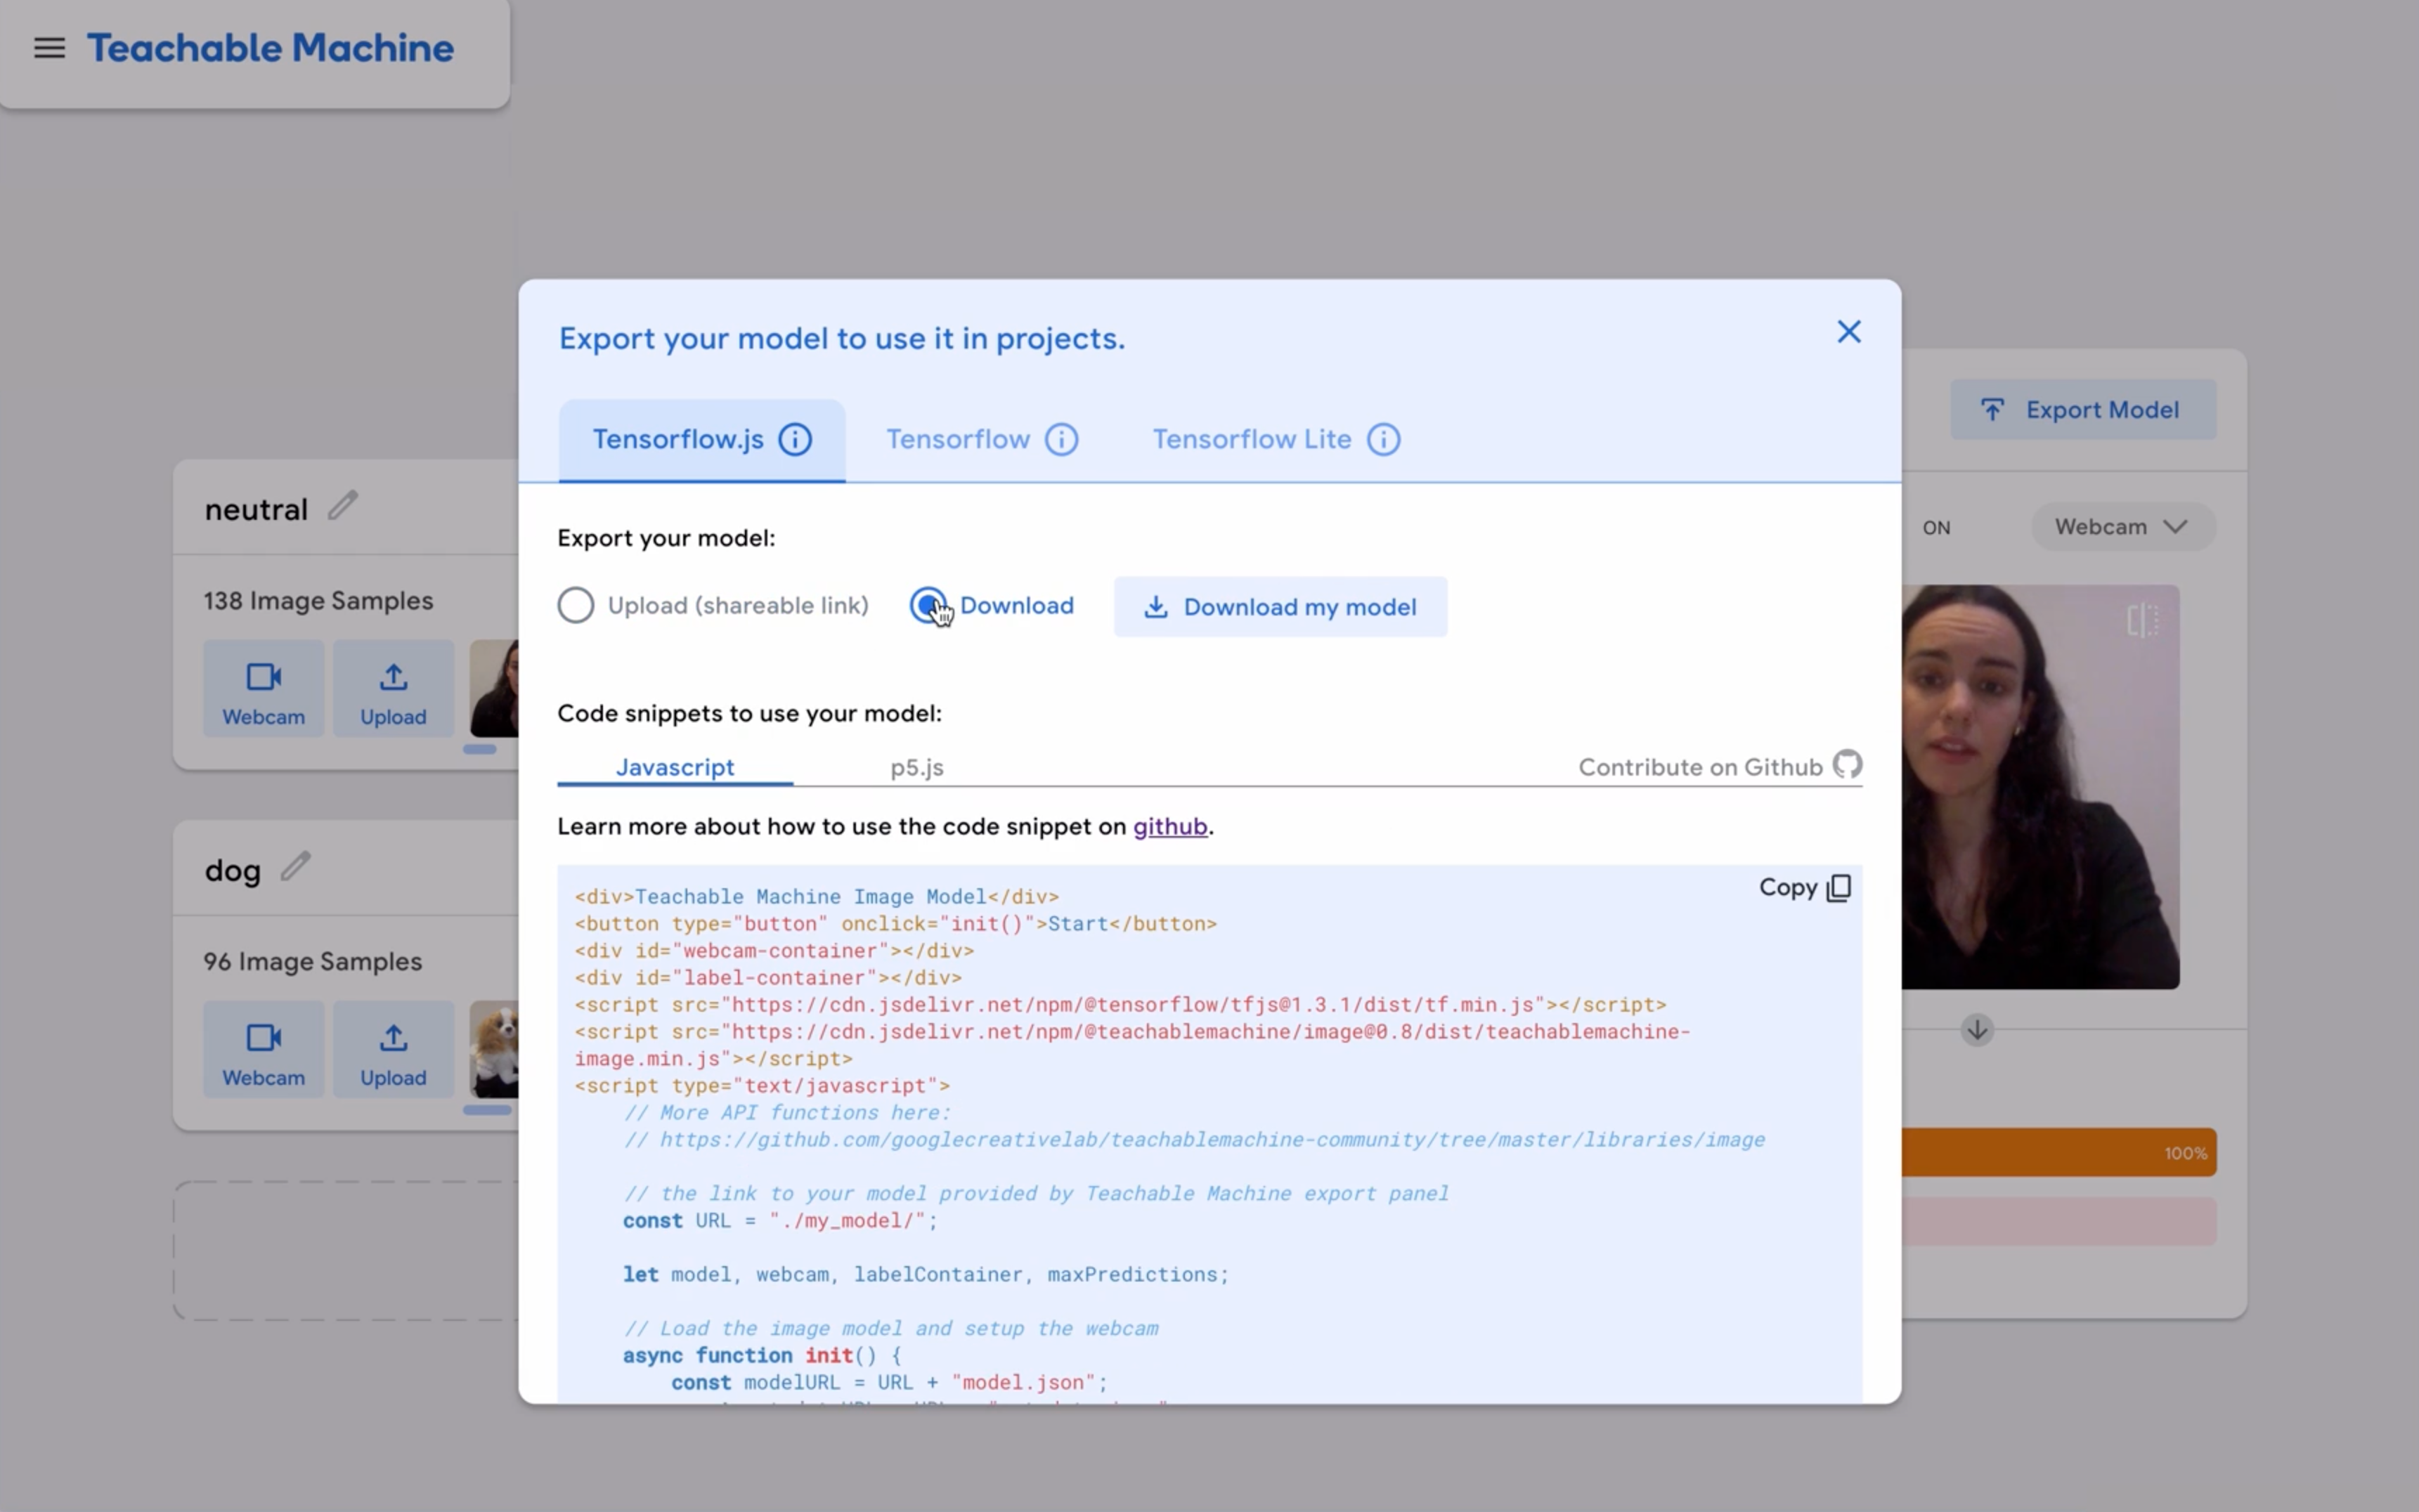Rename the neutral class via pencil icon
The width and height of the screenshot is (2419, 1512).
pos(342,506)
